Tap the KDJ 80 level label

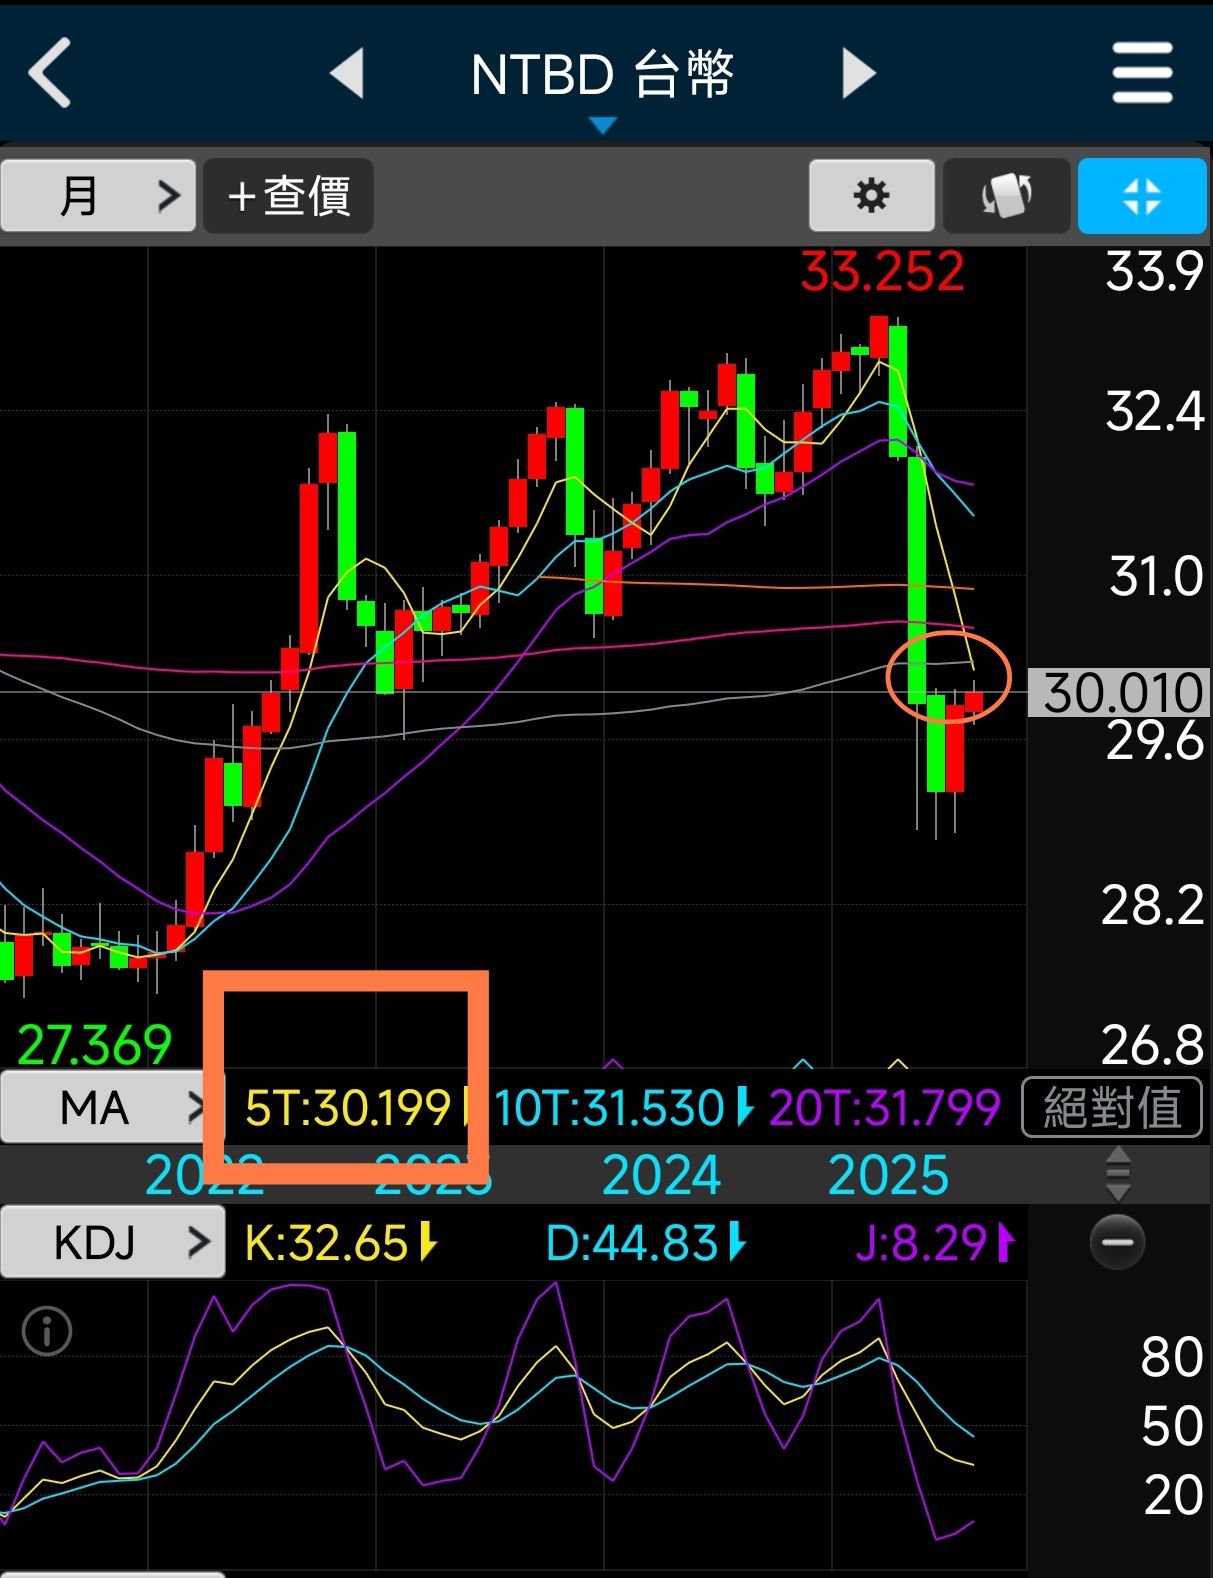tap(1171, 1358)
